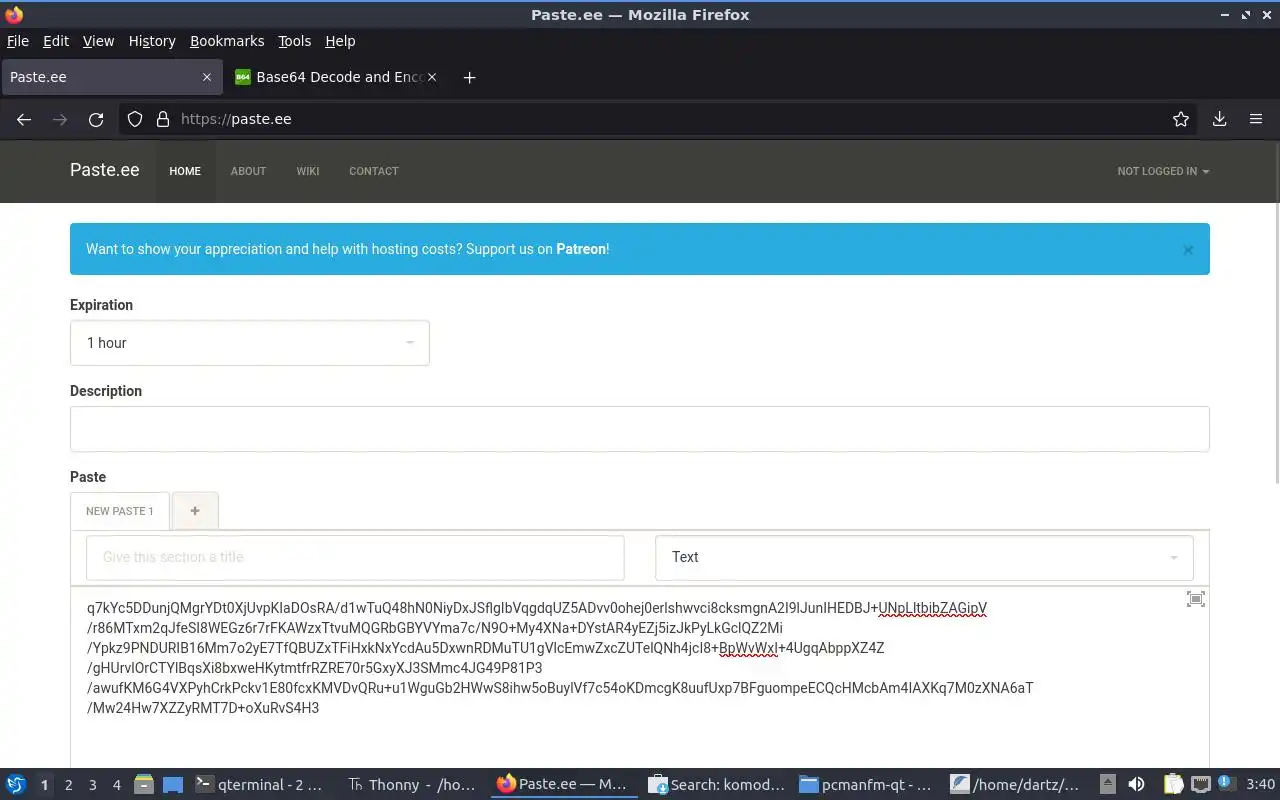The image size is (1280, 800).
Task: Focus the Description input field
Action: [640, 429]
